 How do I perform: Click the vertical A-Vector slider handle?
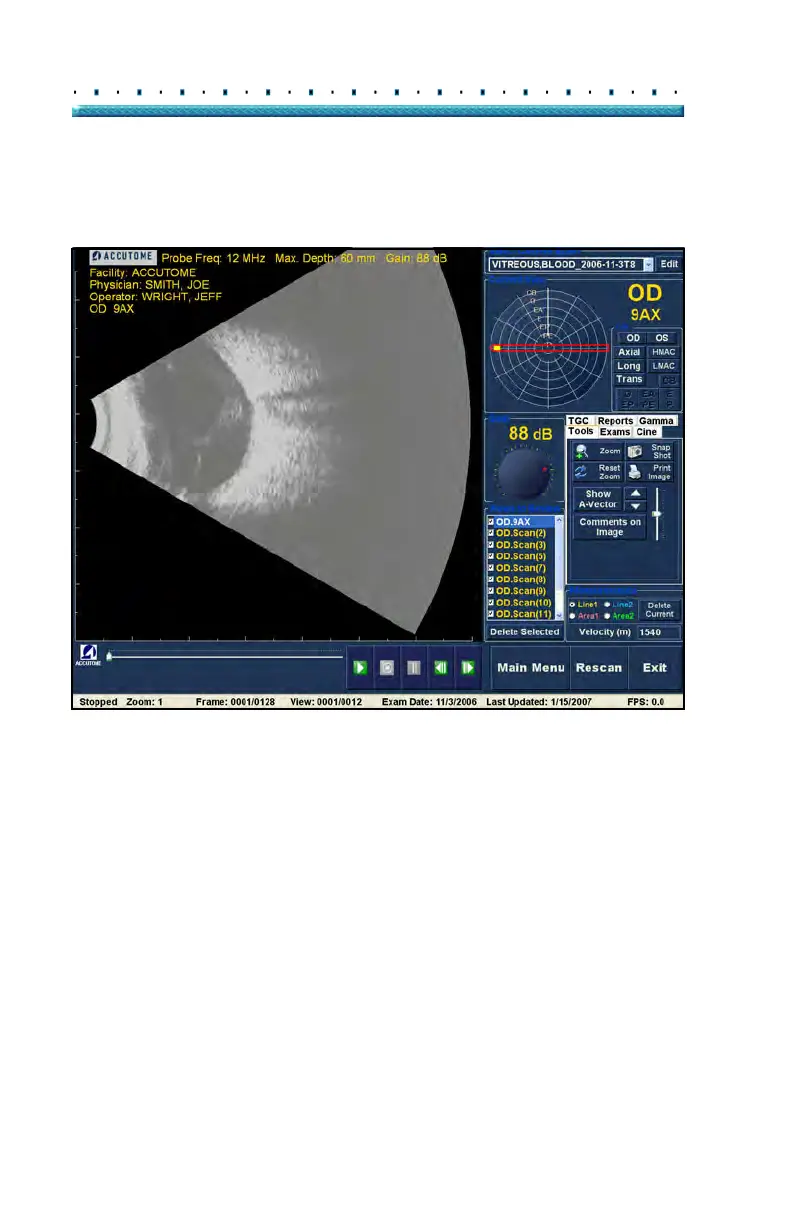click(x=657, y=514)
